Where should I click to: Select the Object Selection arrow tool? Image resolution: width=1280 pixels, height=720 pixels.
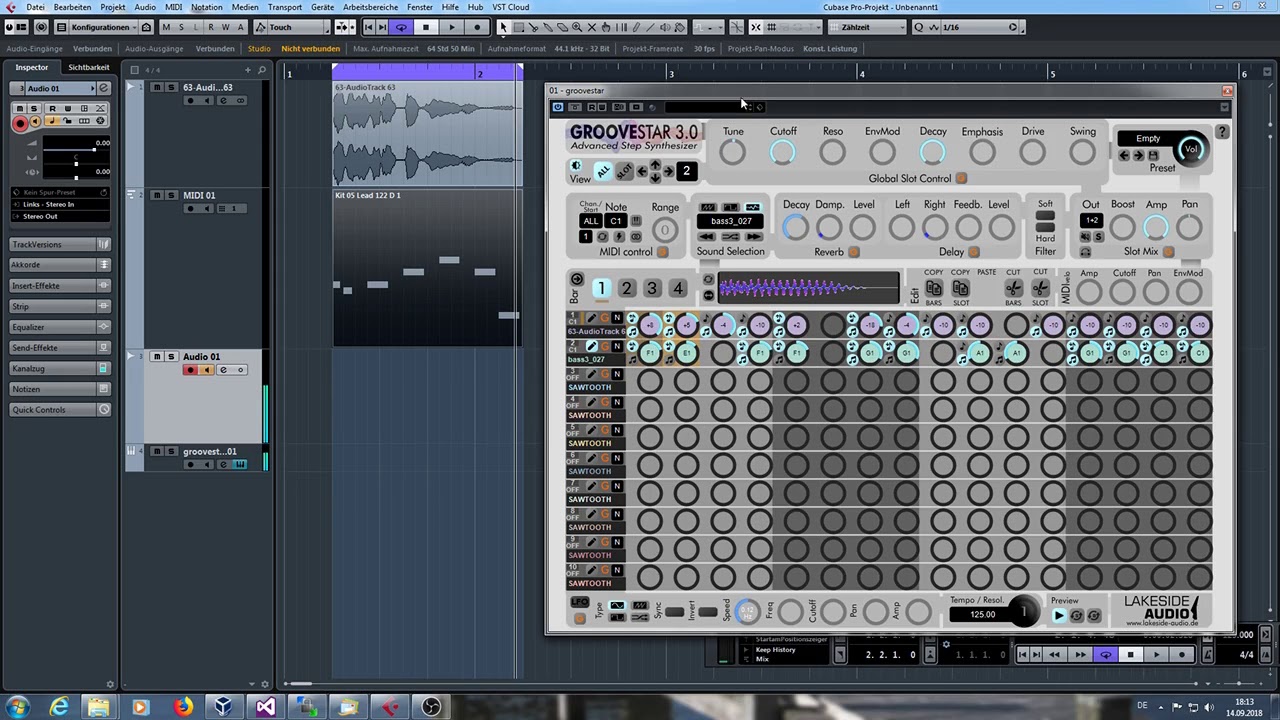click(x=503, y=27)
